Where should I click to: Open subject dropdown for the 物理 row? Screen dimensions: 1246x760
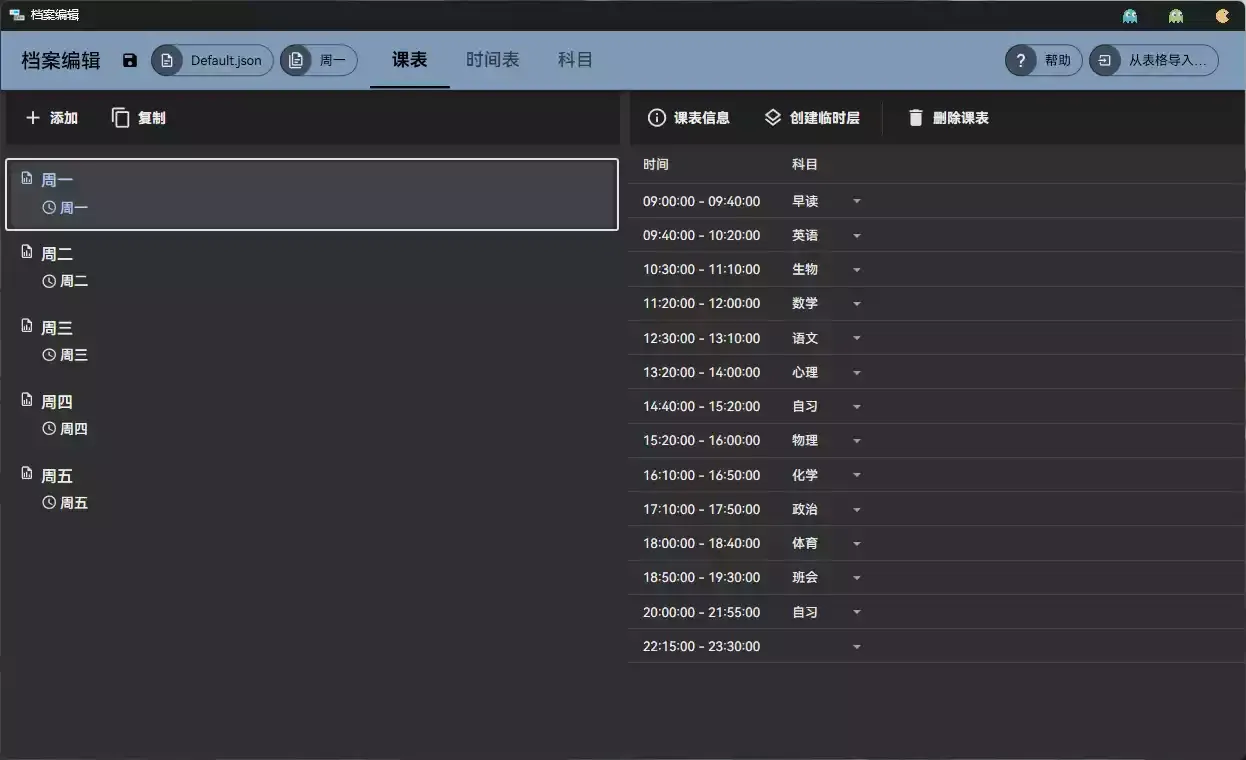857,441
